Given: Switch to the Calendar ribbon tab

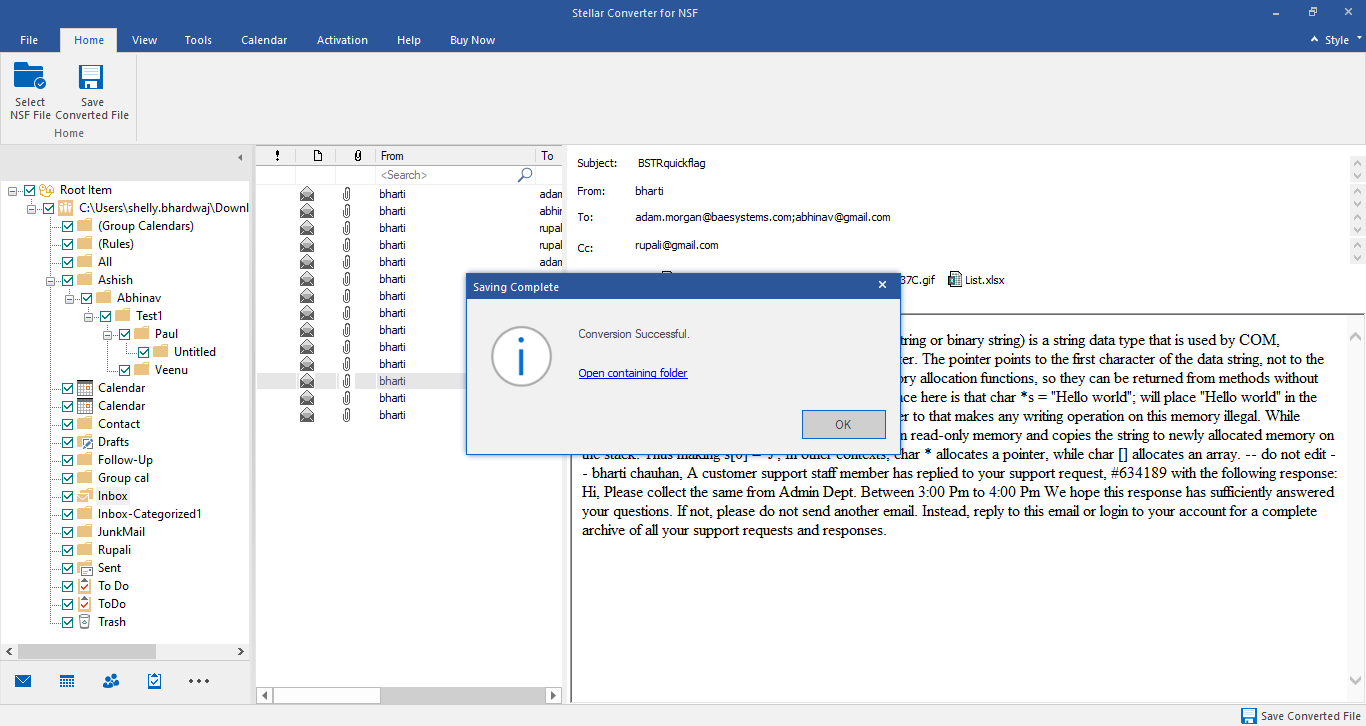Looking at the screenshot, I should point(264,40).
